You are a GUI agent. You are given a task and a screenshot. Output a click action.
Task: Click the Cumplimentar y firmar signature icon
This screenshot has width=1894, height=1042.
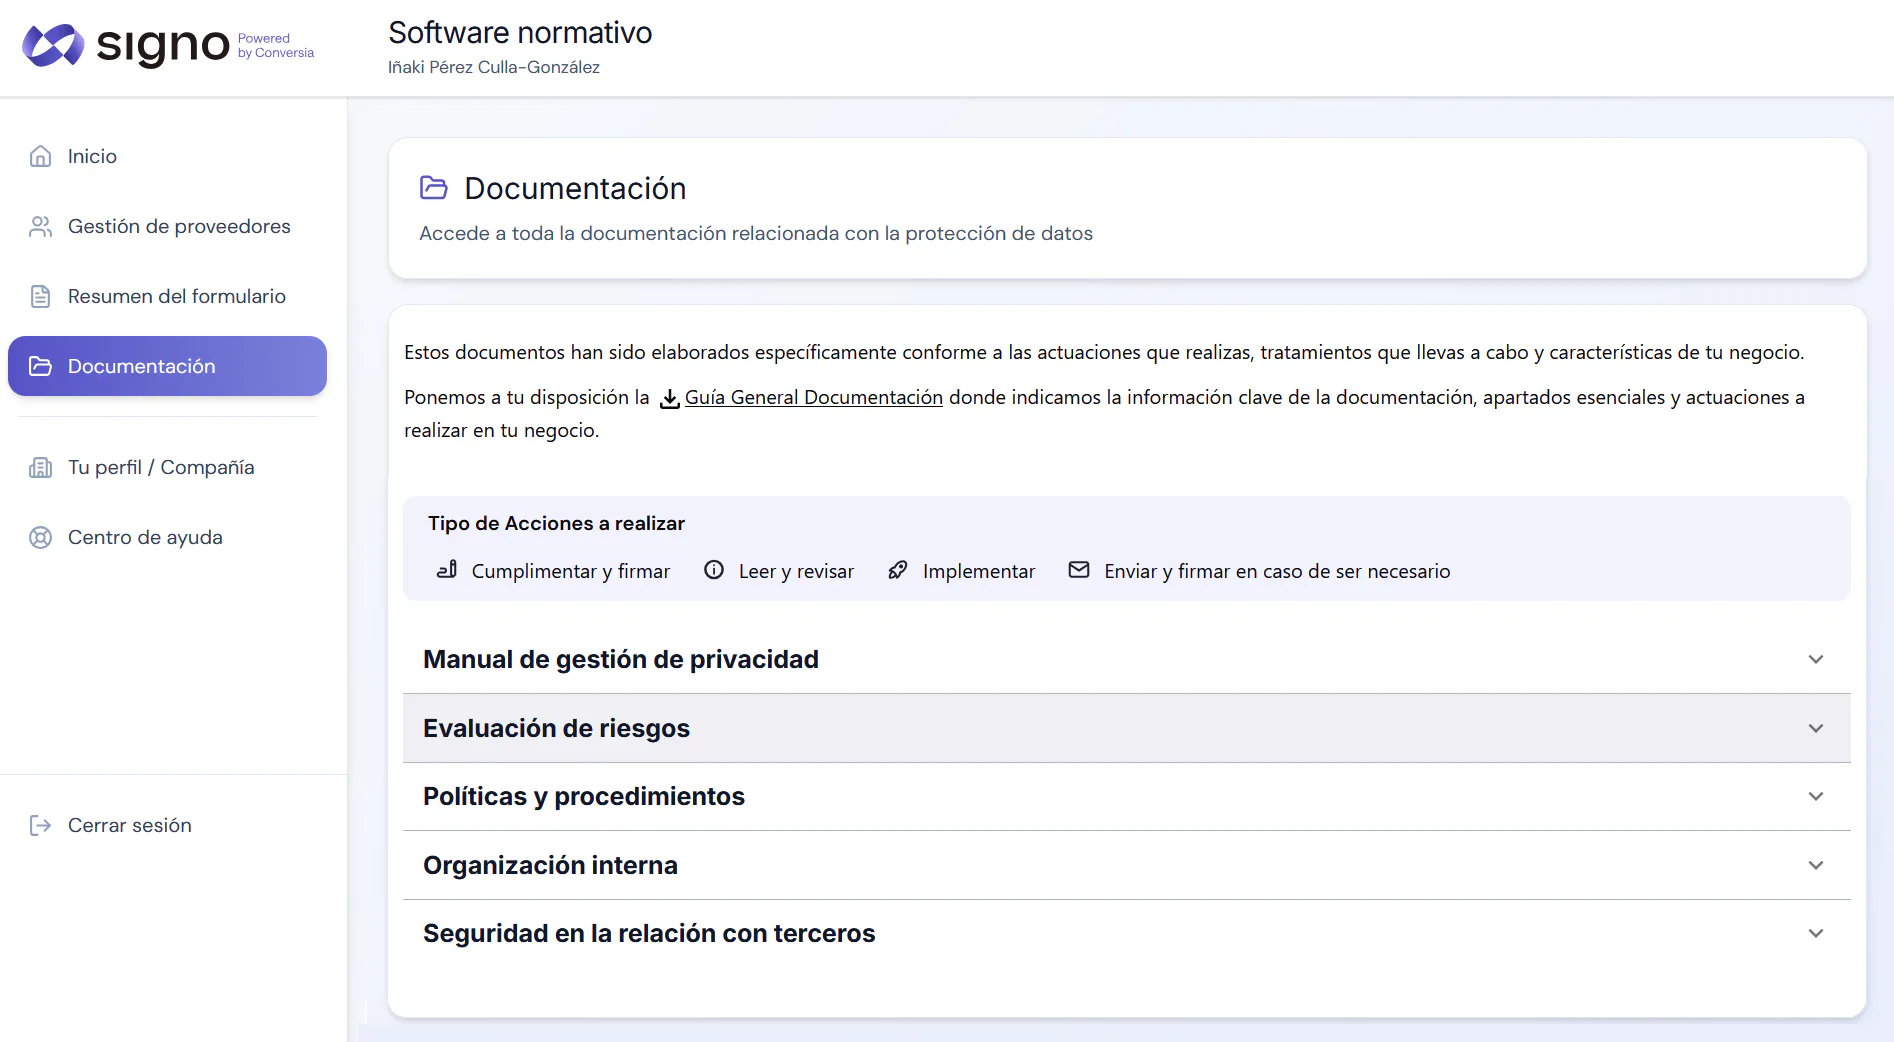[x=447, y=570]
